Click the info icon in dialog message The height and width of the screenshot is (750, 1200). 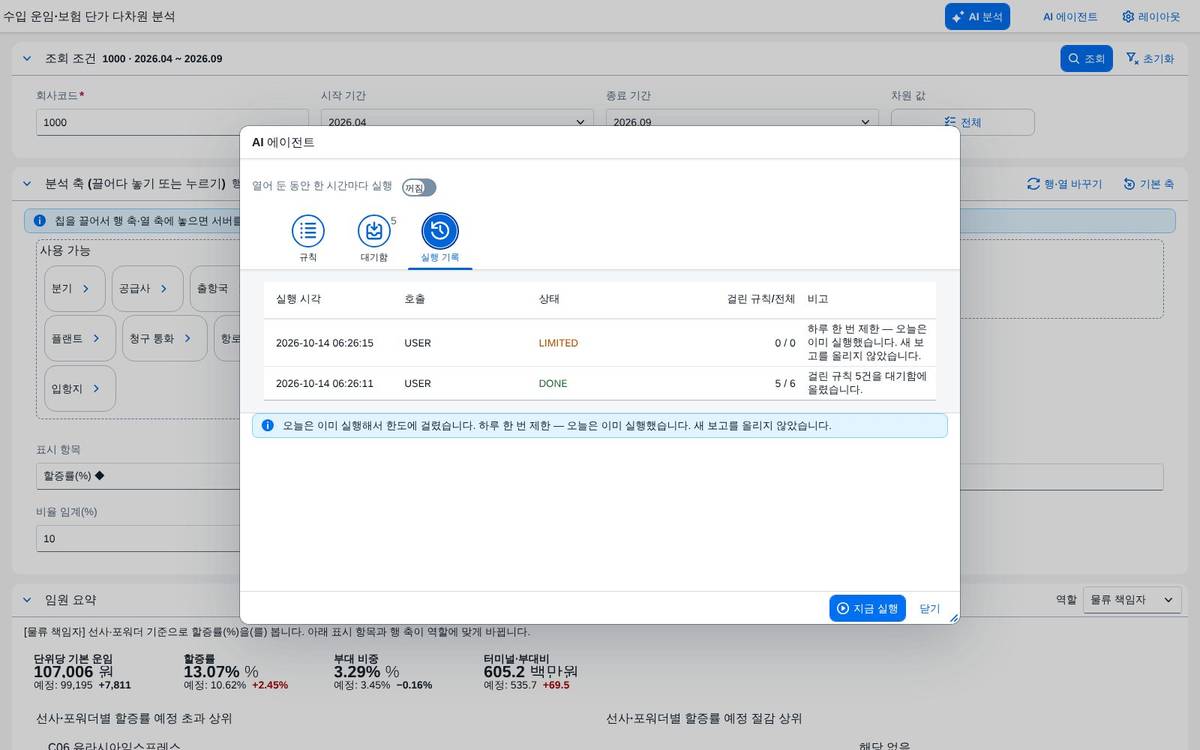(267, 425)
